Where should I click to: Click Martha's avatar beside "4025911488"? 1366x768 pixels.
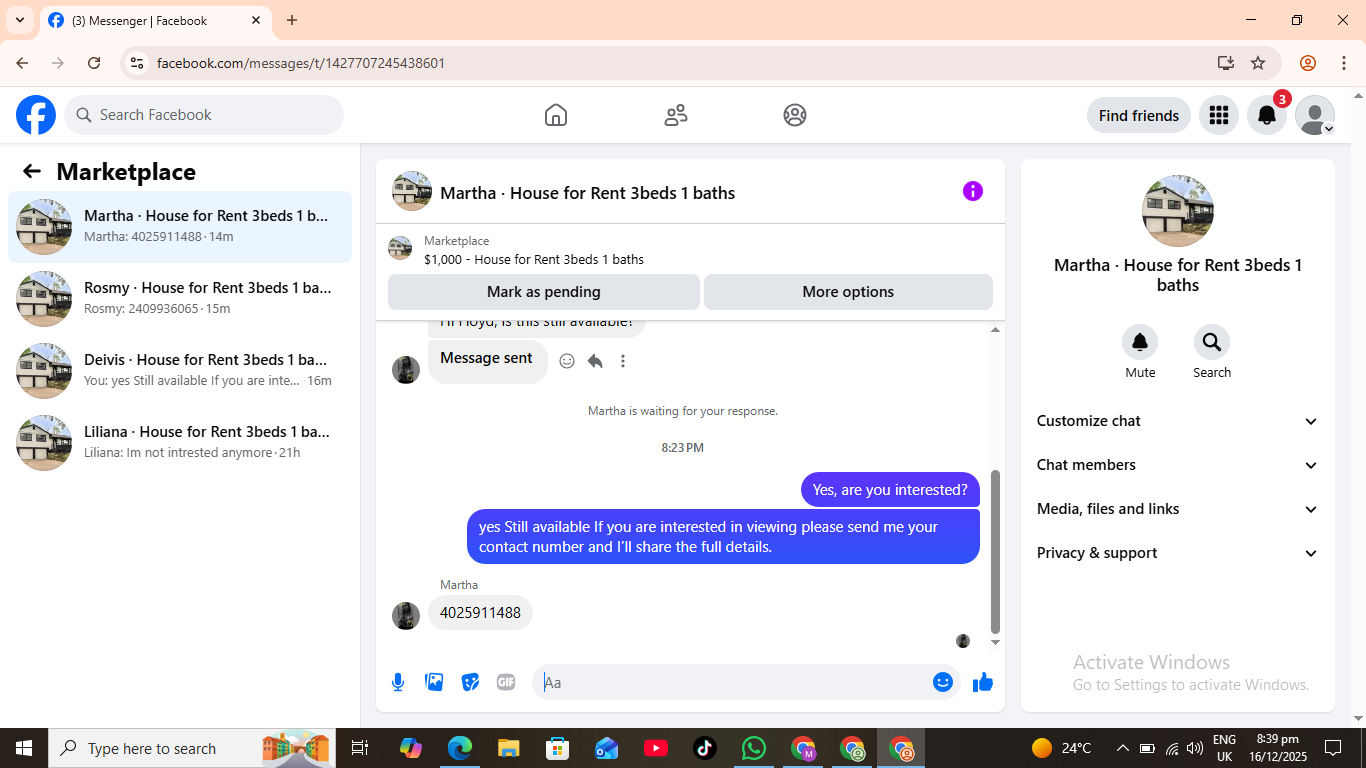pyautogui.click(x=406, y=615)
